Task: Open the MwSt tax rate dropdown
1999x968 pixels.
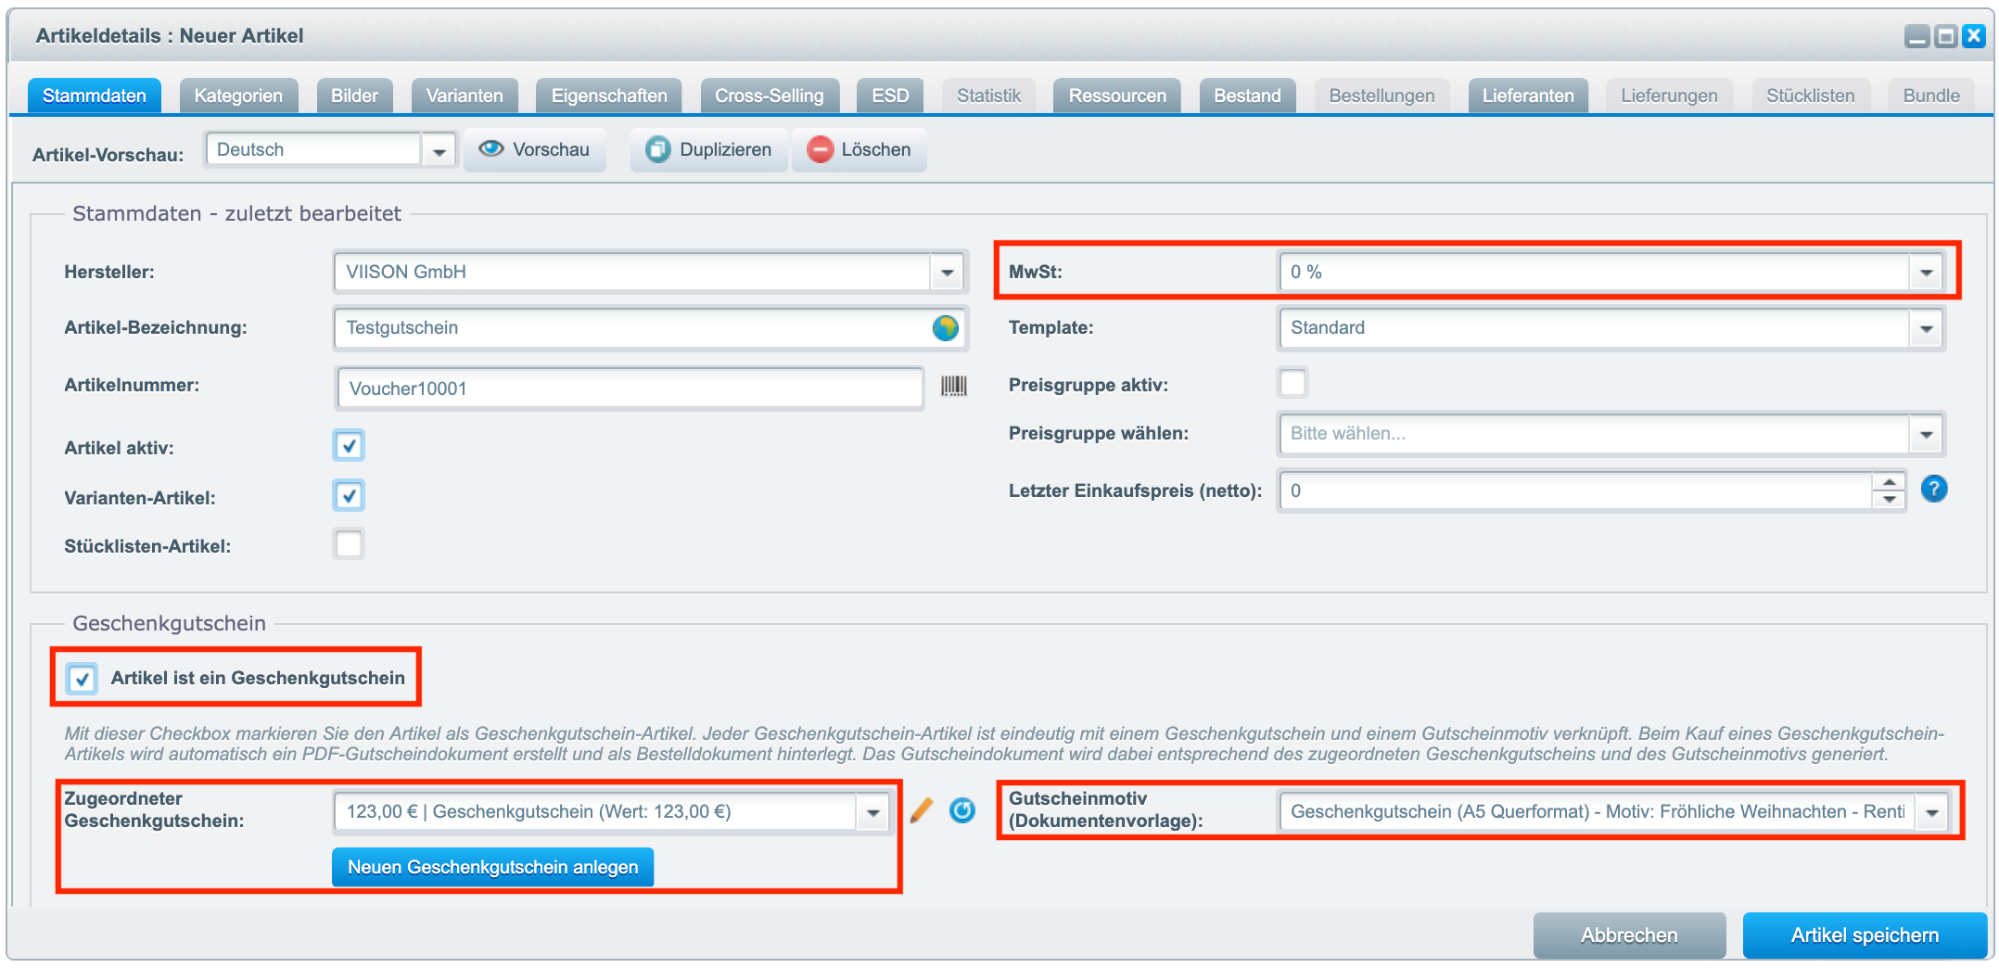Action: pyautogui.click(x=1926, y=272)
